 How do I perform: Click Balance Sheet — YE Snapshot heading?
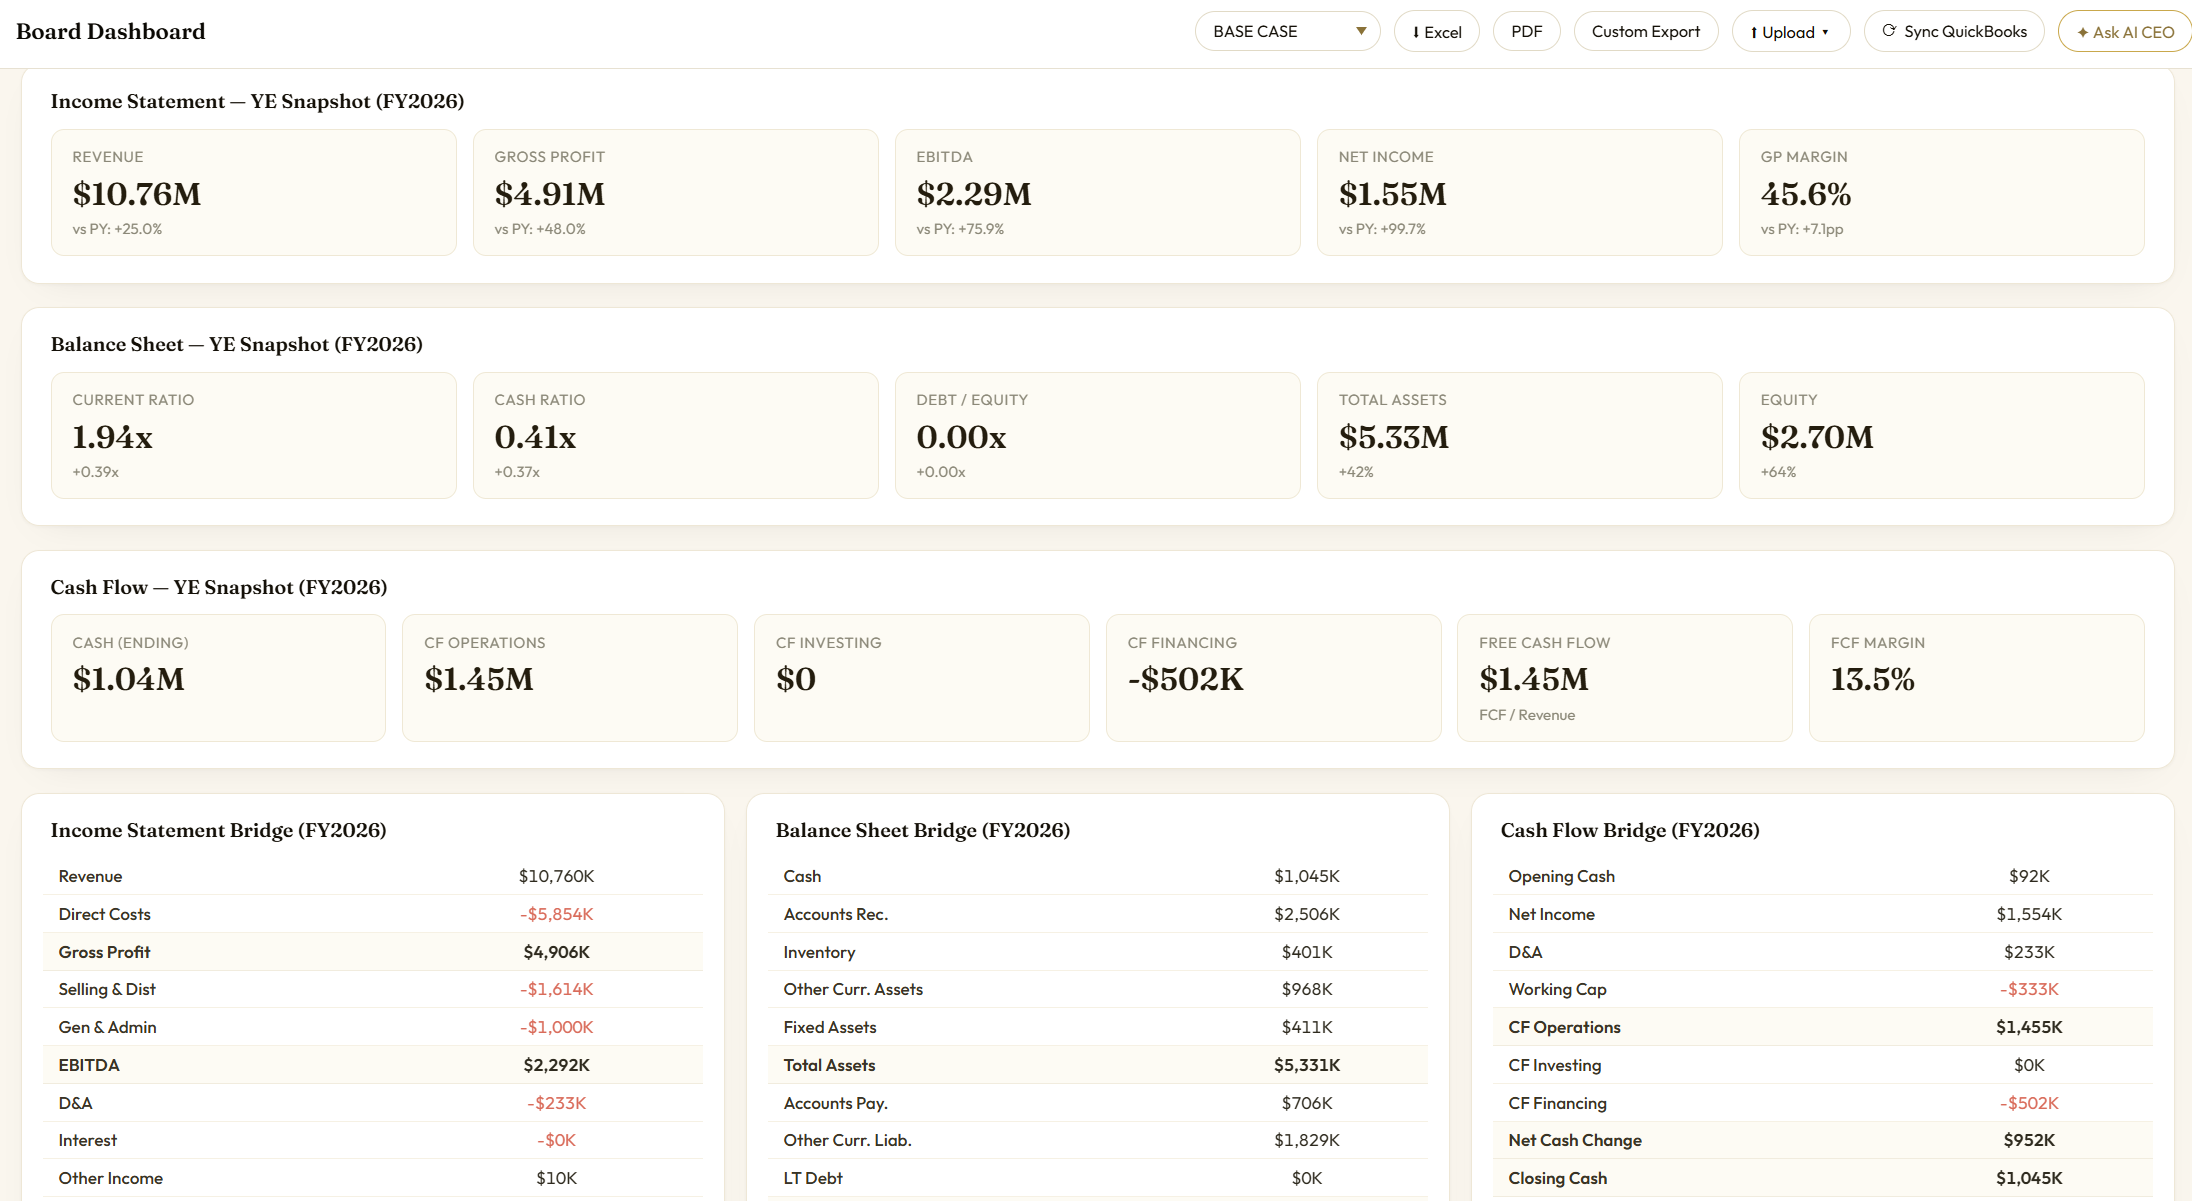pyautogui.click(x=237, y=344)
